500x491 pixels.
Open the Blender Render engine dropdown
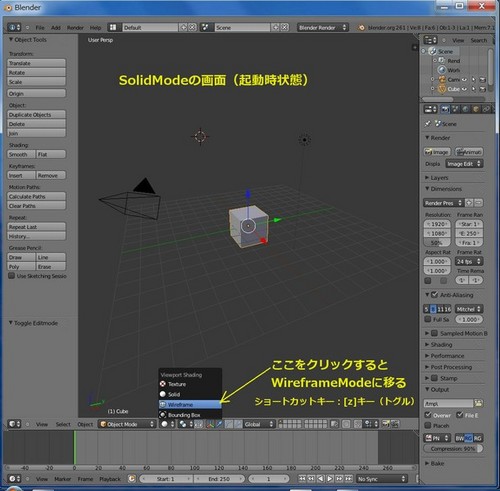click(x=323, y=27)
